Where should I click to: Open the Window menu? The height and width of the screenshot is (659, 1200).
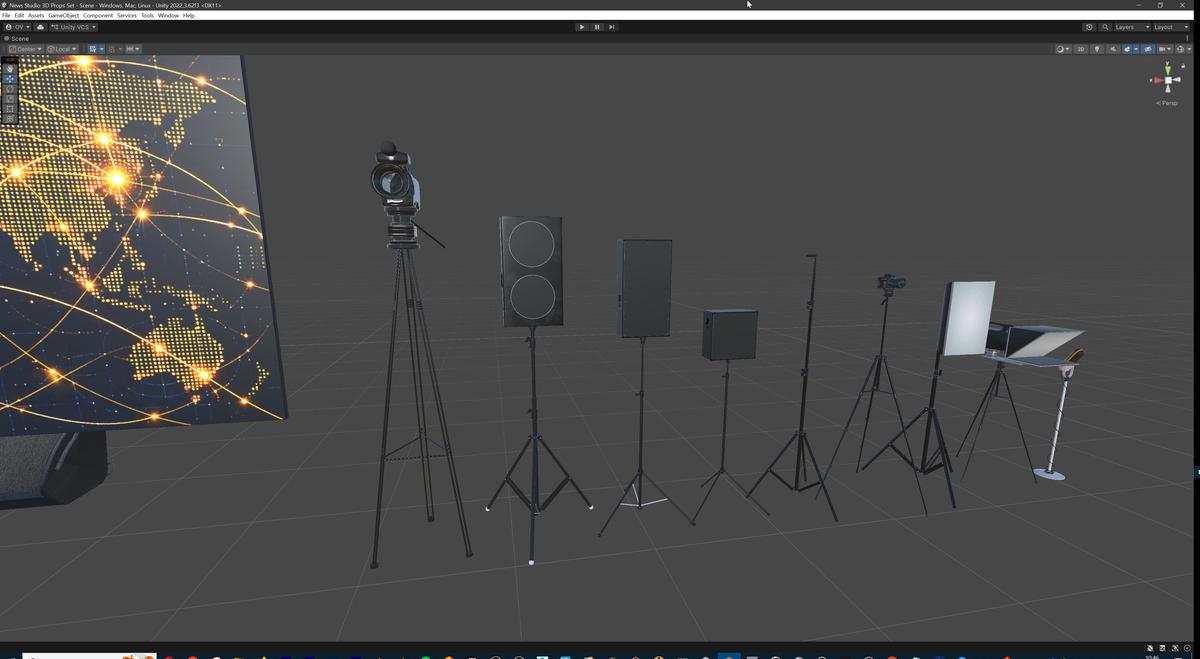168,15
